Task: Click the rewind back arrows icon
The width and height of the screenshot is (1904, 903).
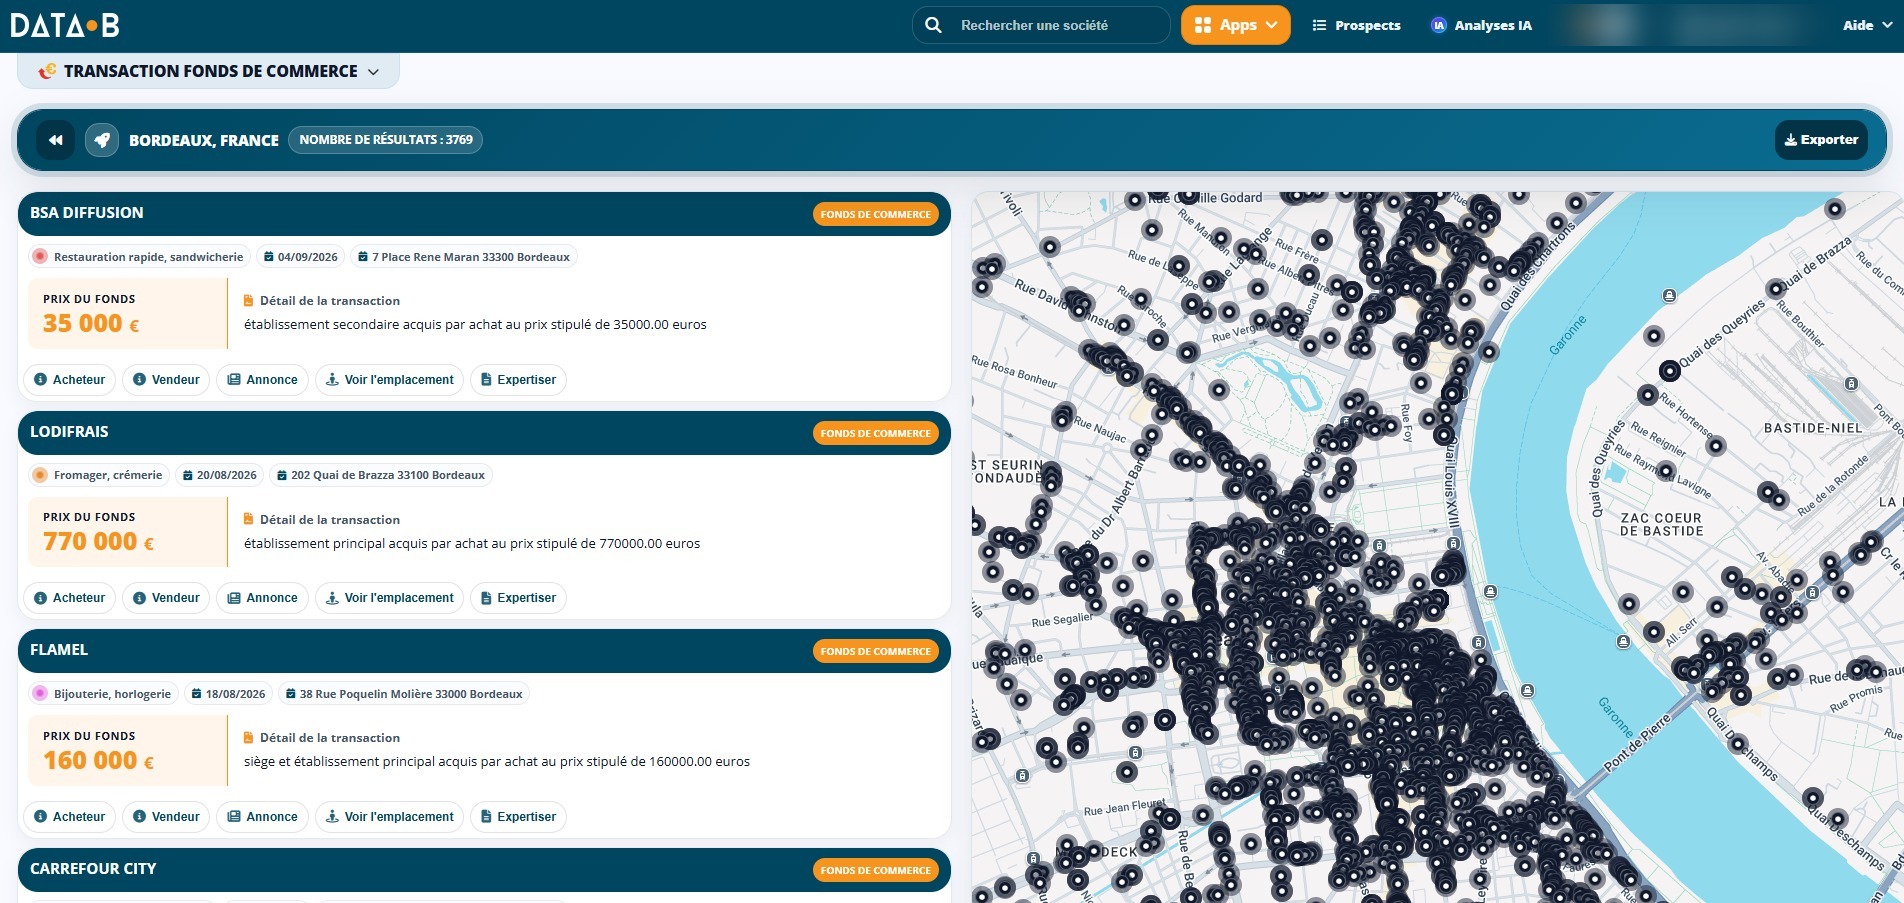Action: [x=56, y=140]
